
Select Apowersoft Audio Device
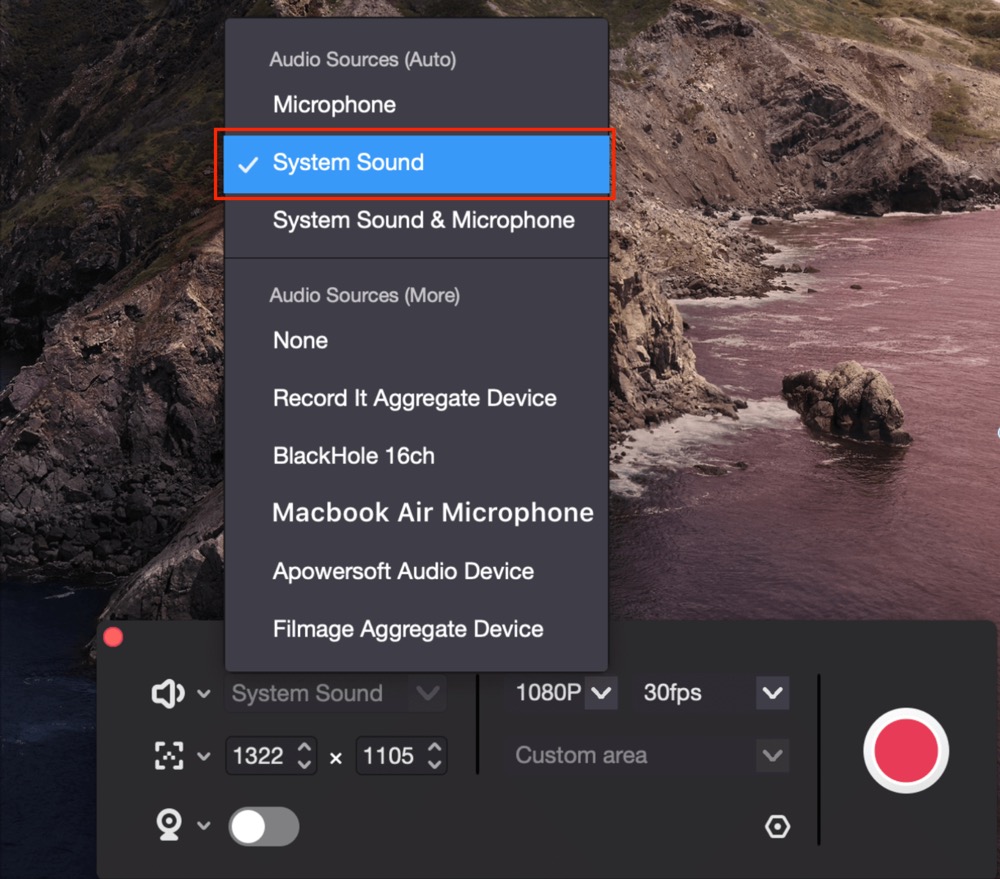[416, 572]
